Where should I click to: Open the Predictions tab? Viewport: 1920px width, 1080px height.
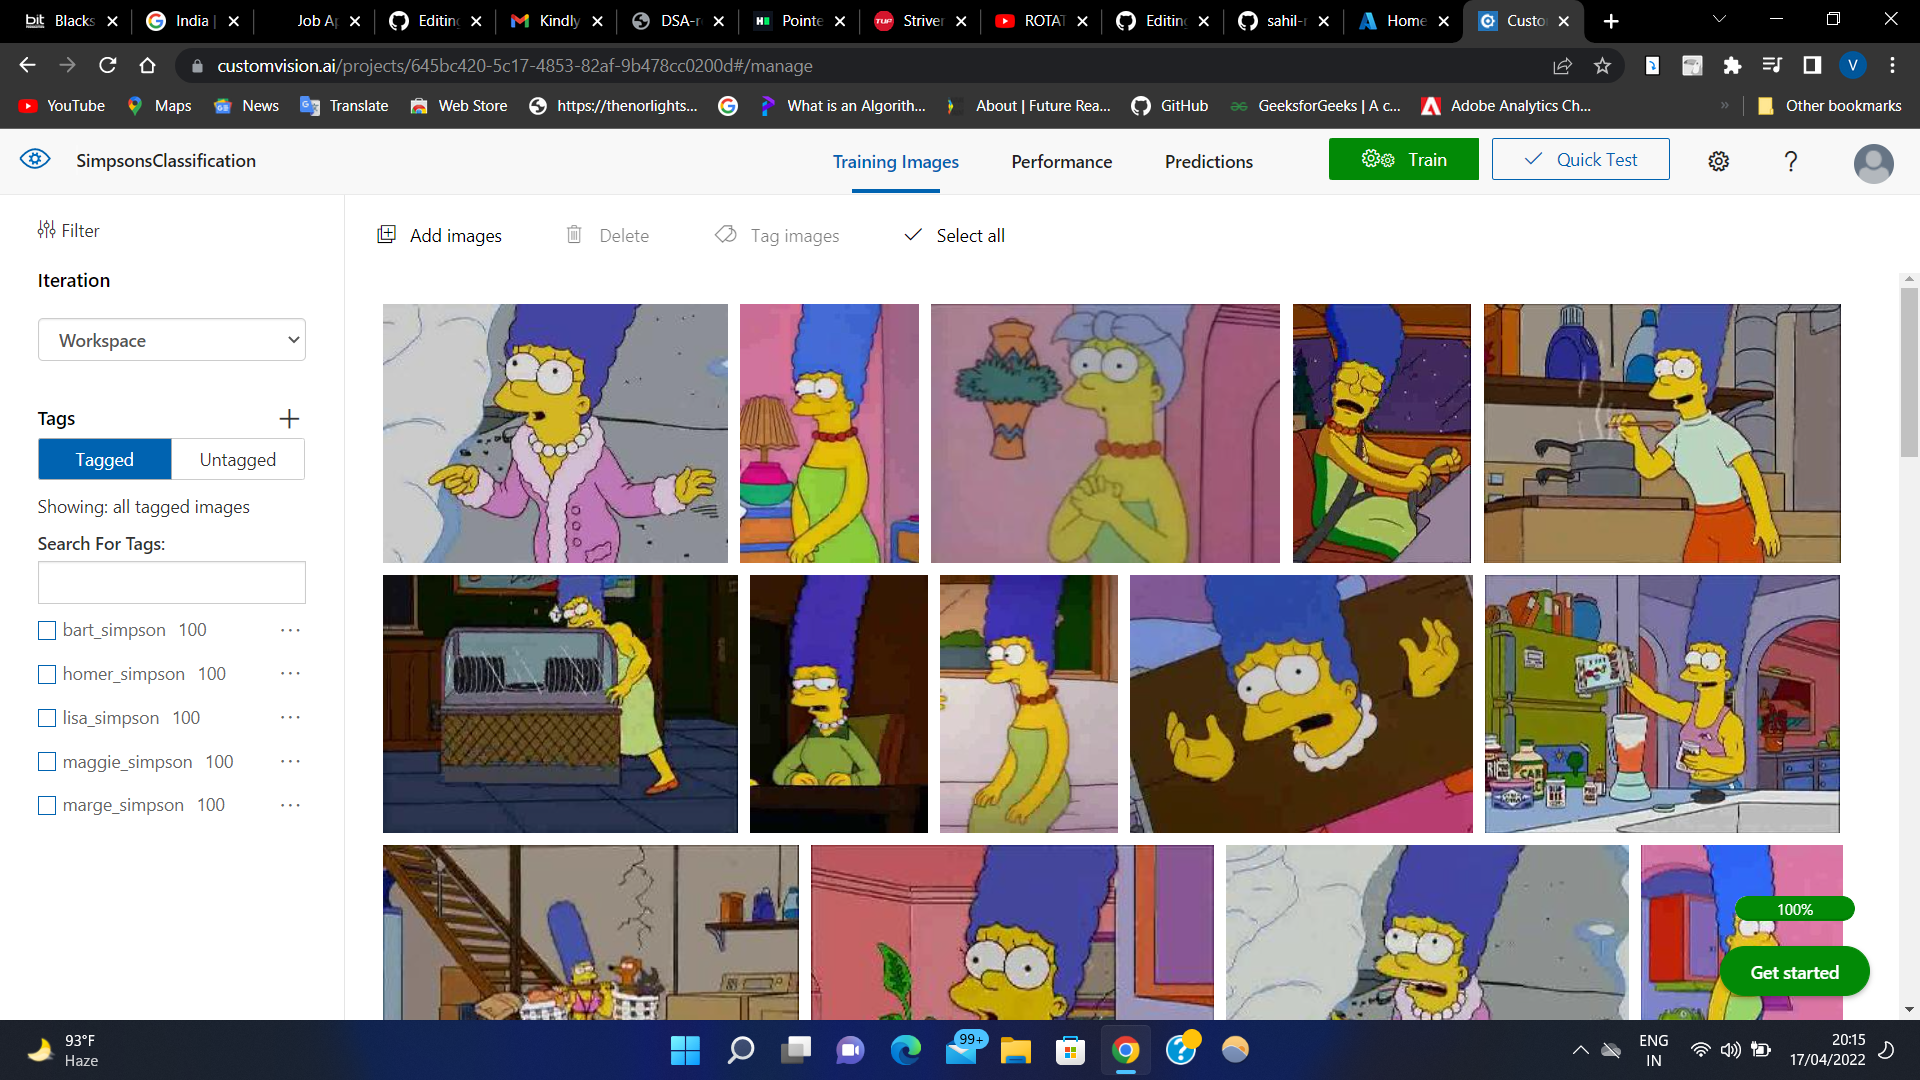[1208, 161]
